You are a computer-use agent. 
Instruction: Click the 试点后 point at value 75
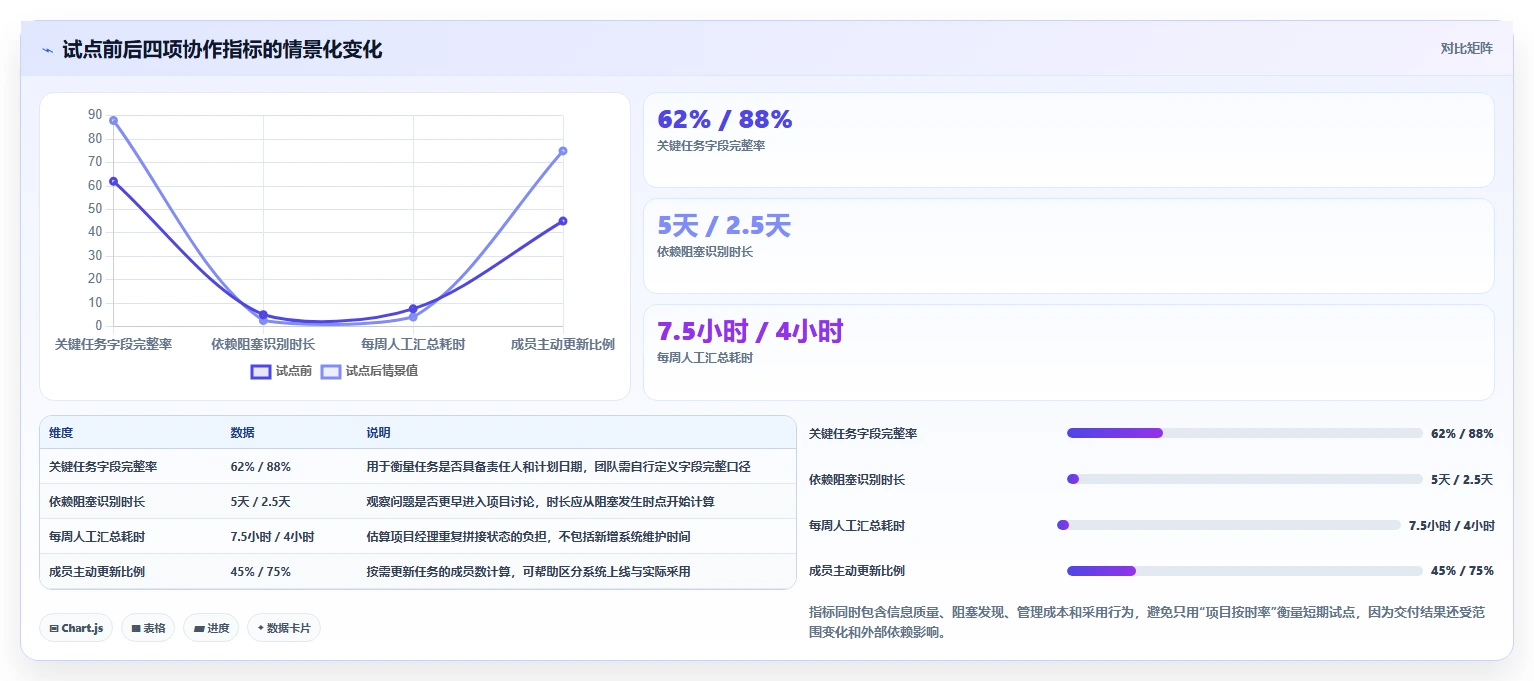(x=563, y=151)
